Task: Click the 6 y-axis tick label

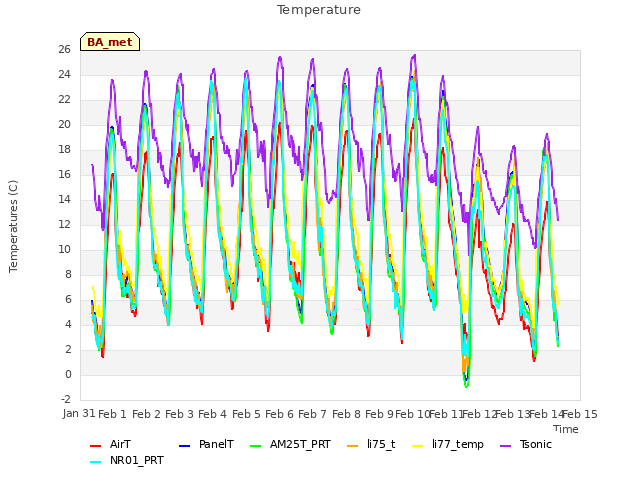Action: [68, 299]
